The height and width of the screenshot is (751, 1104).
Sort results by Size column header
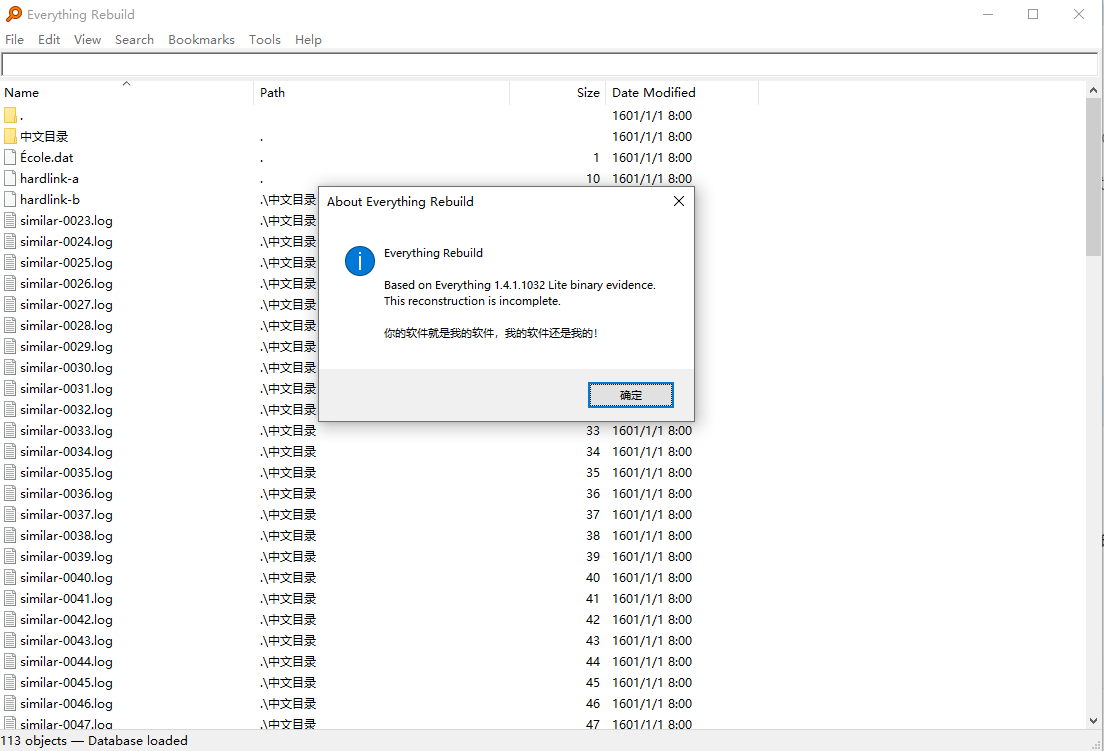click(x=558, y=92)
